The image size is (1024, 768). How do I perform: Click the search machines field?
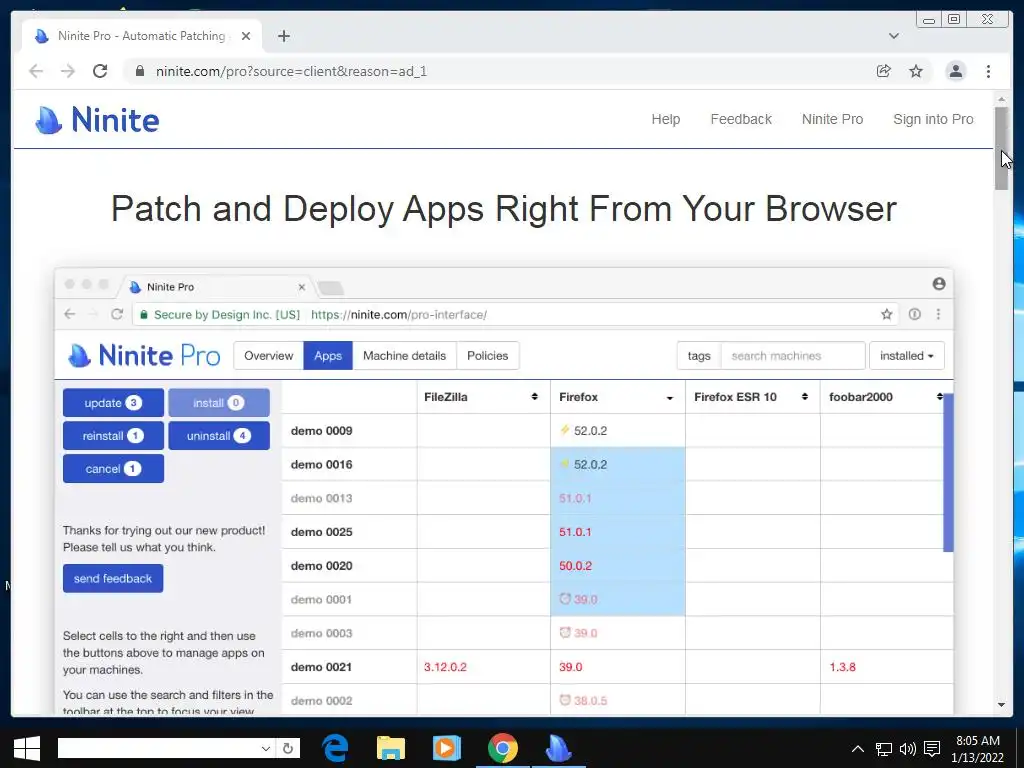(x=793, y=356)
